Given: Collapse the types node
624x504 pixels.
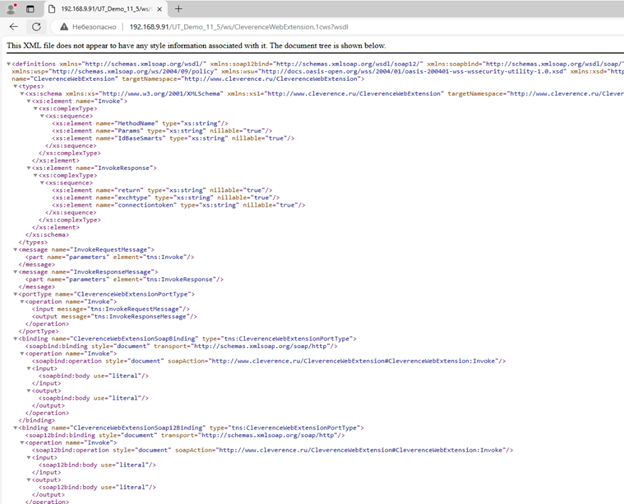Looking at the screenshot, I should 15,86.
